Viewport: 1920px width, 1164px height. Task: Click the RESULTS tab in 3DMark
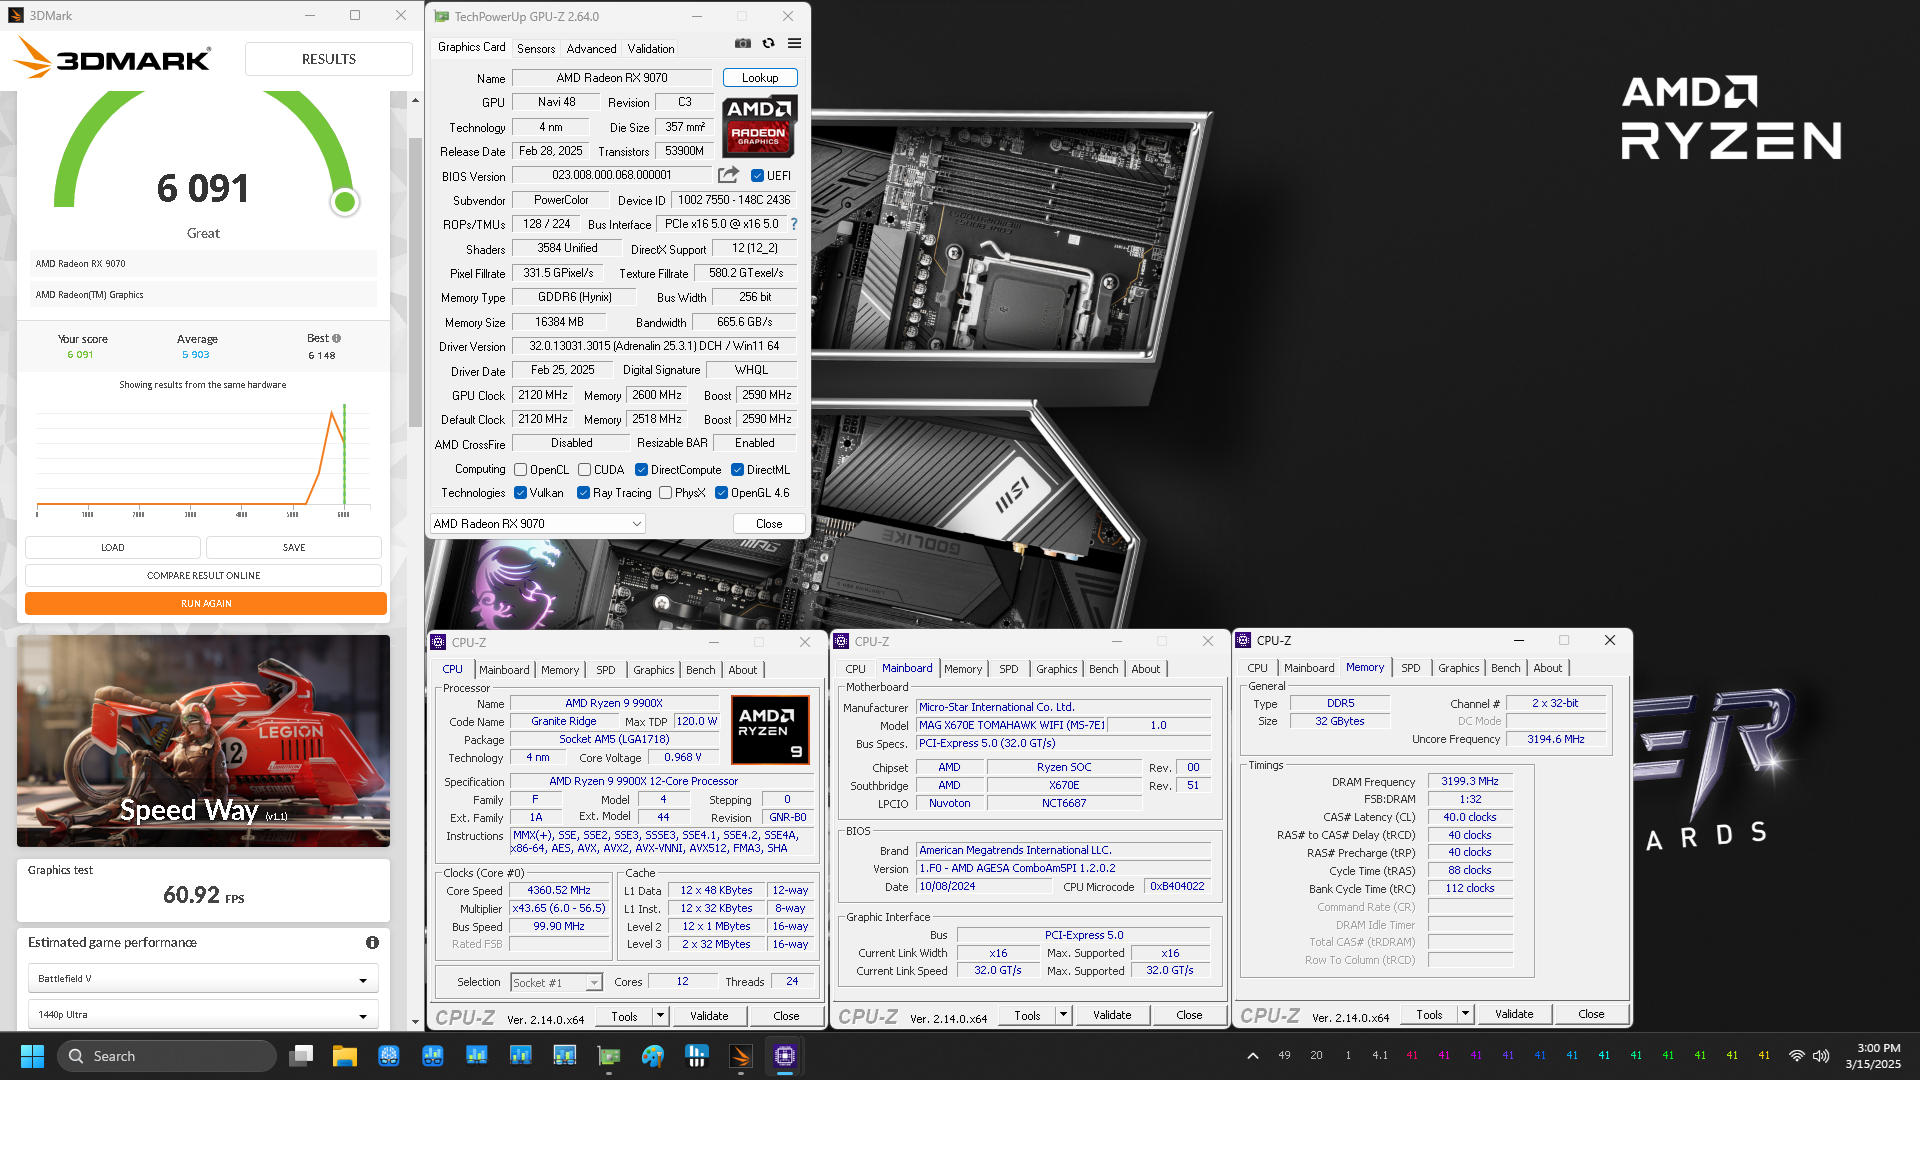click(x=329, y=59)
